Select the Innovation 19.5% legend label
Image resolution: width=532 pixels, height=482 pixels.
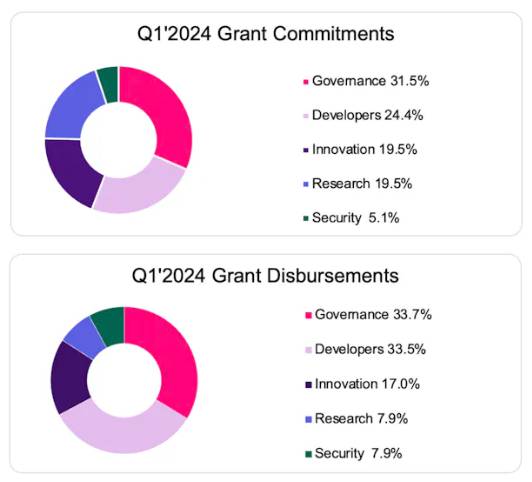coord(364,149)
